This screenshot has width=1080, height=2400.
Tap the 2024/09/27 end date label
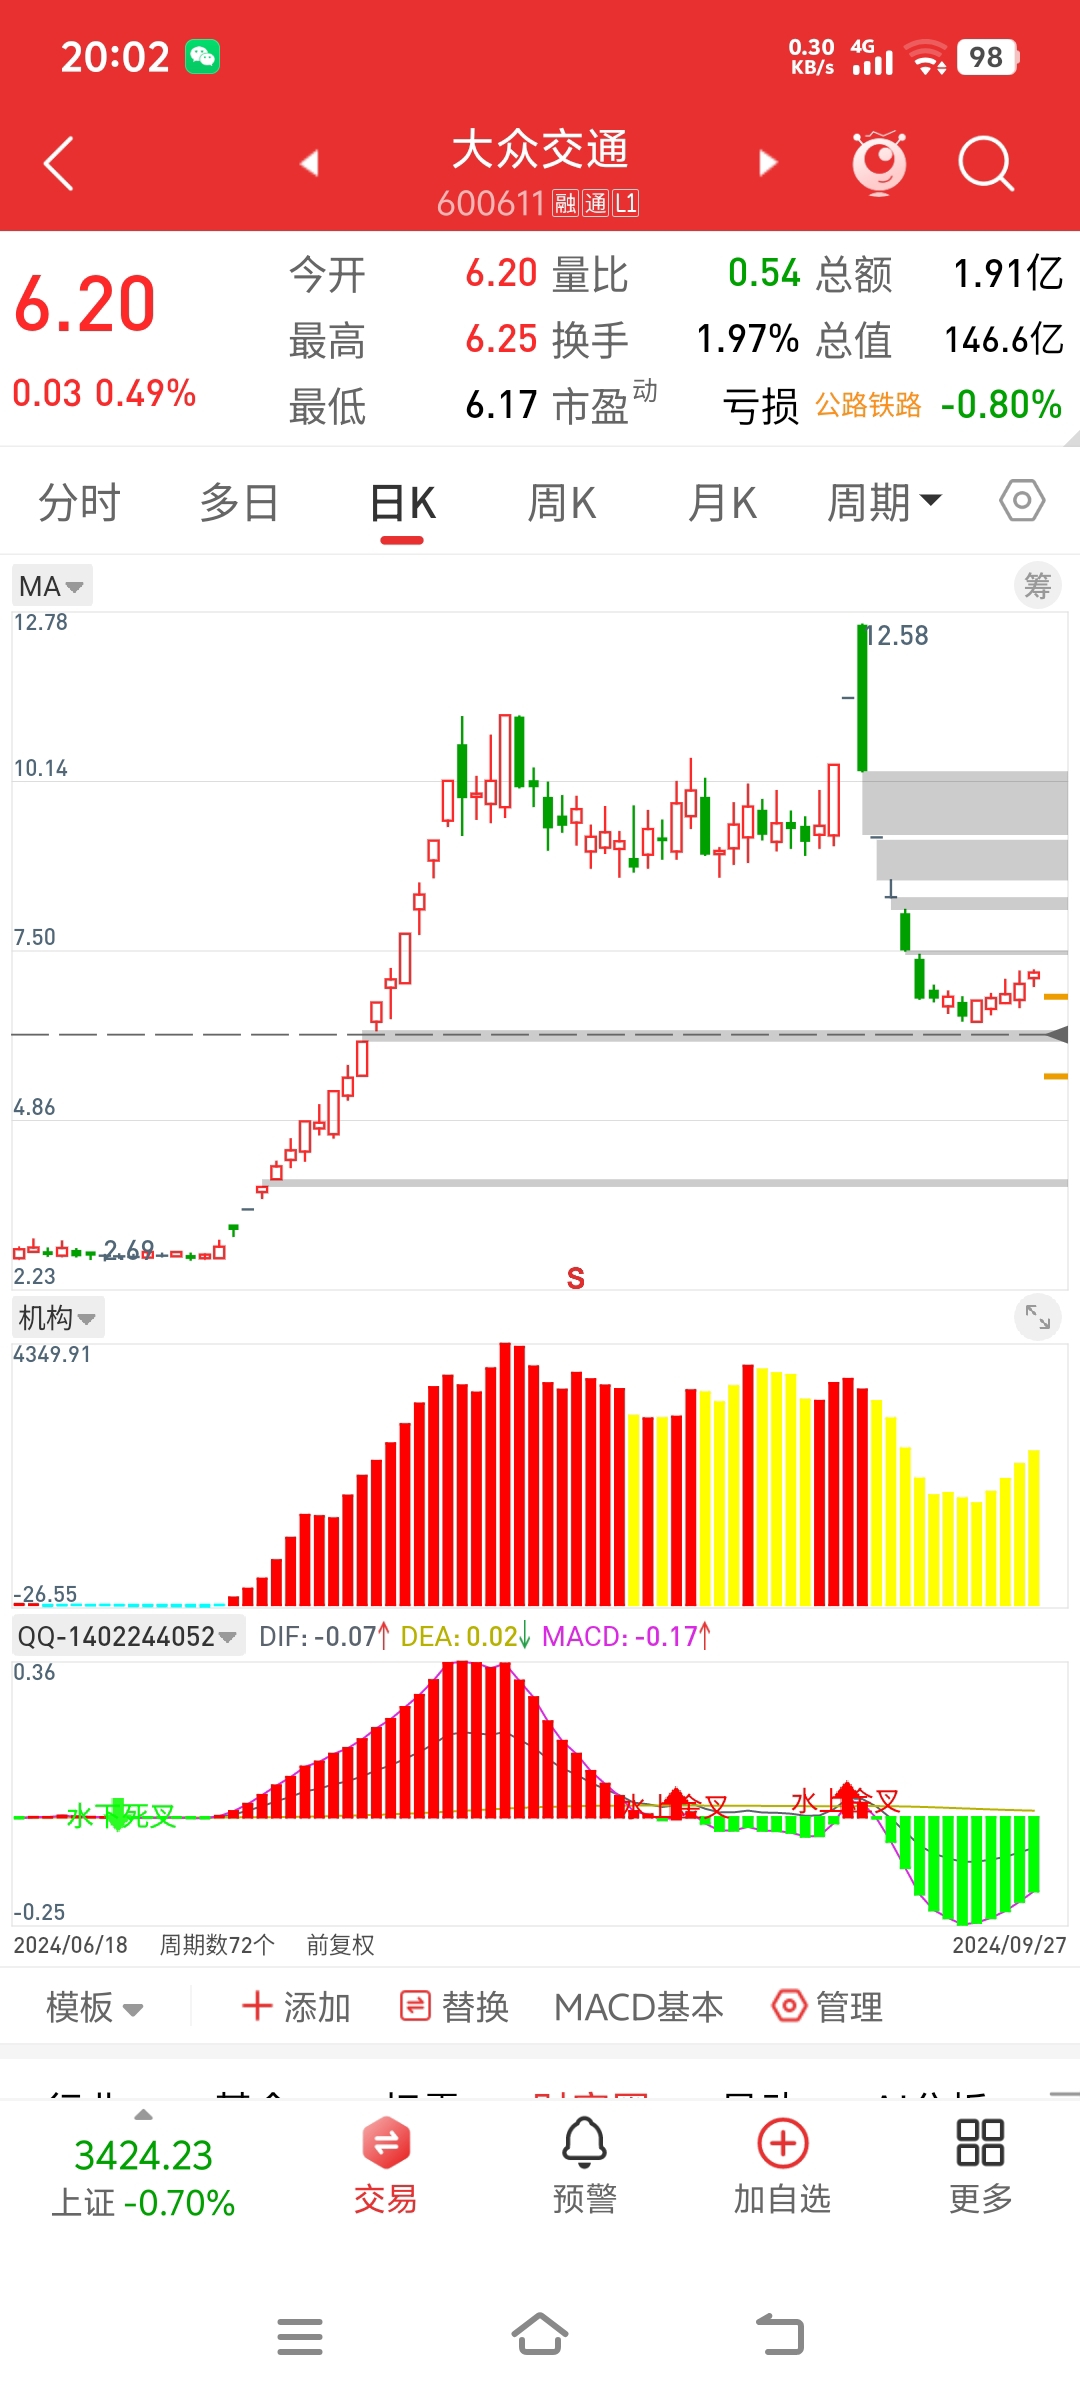pos(1009,1945)
